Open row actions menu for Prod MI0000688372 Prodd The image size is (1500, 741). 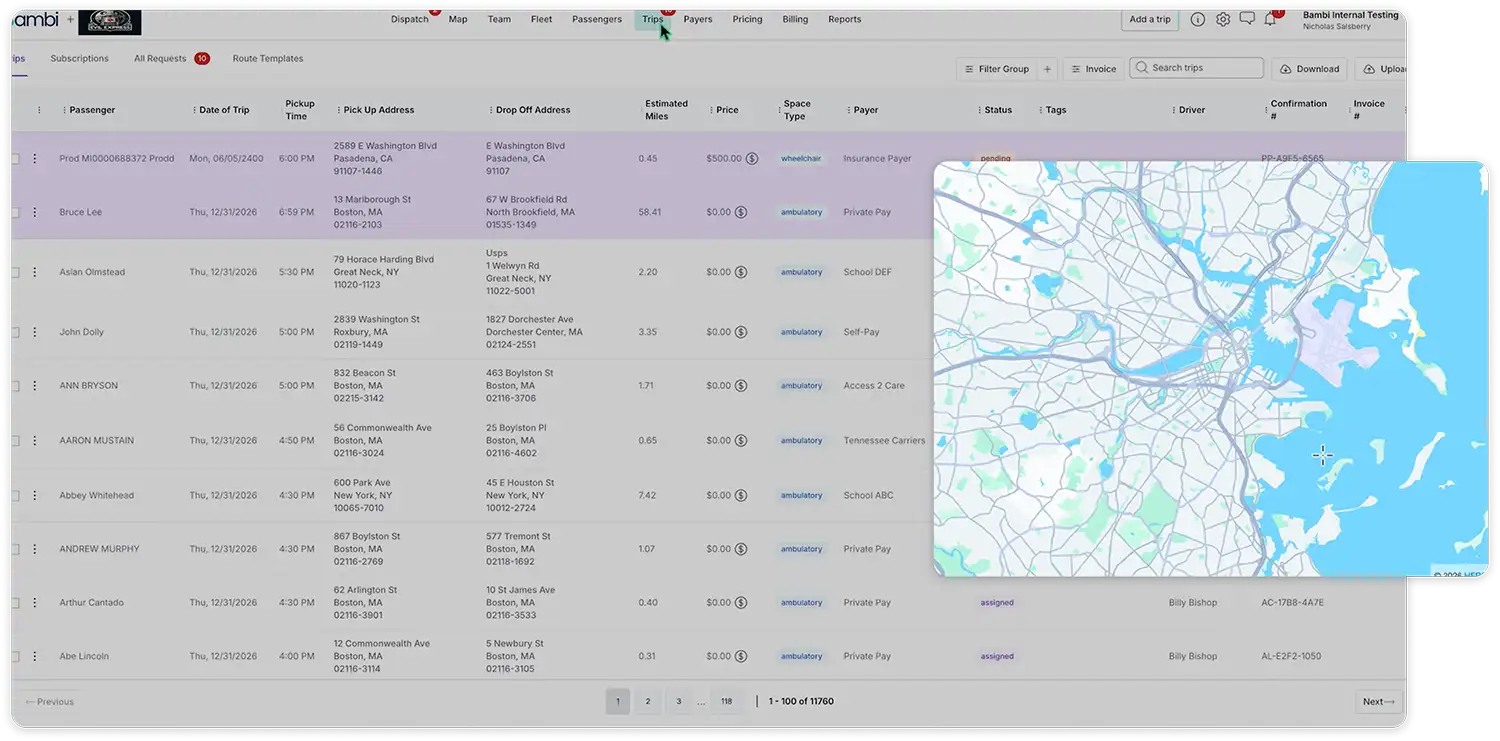coord(34,158)
